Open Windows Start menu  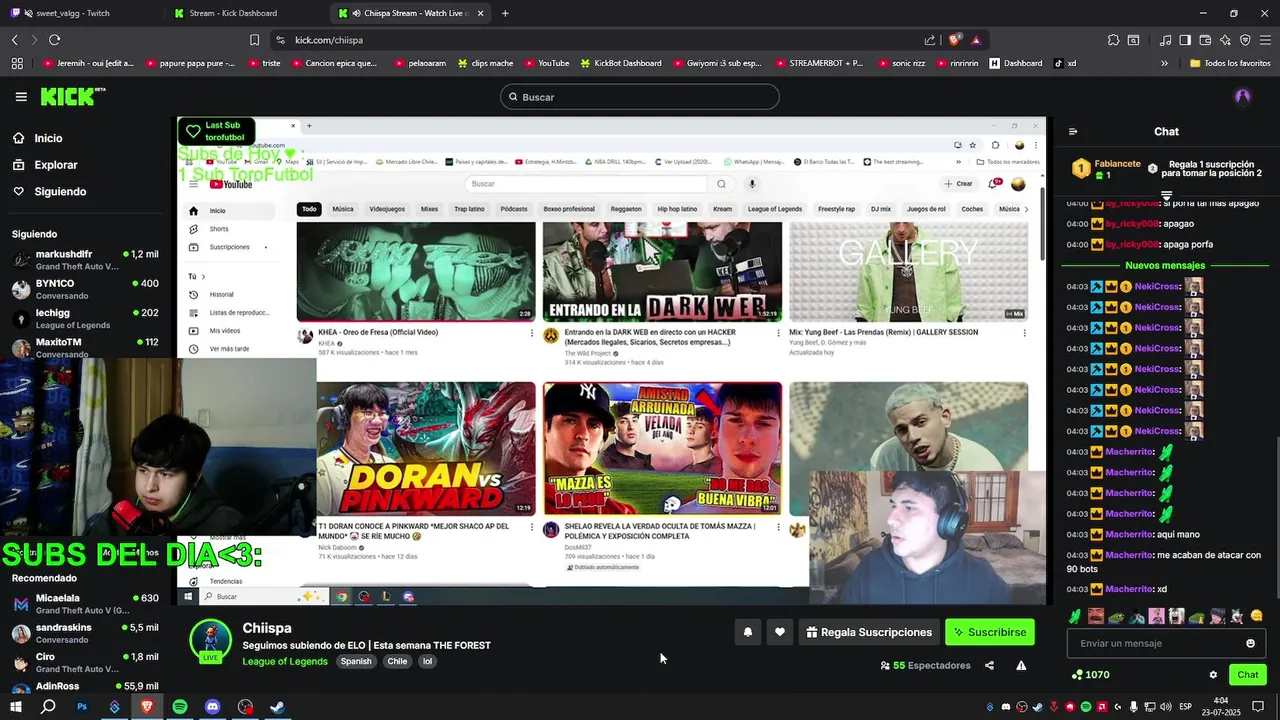(15, 707)
